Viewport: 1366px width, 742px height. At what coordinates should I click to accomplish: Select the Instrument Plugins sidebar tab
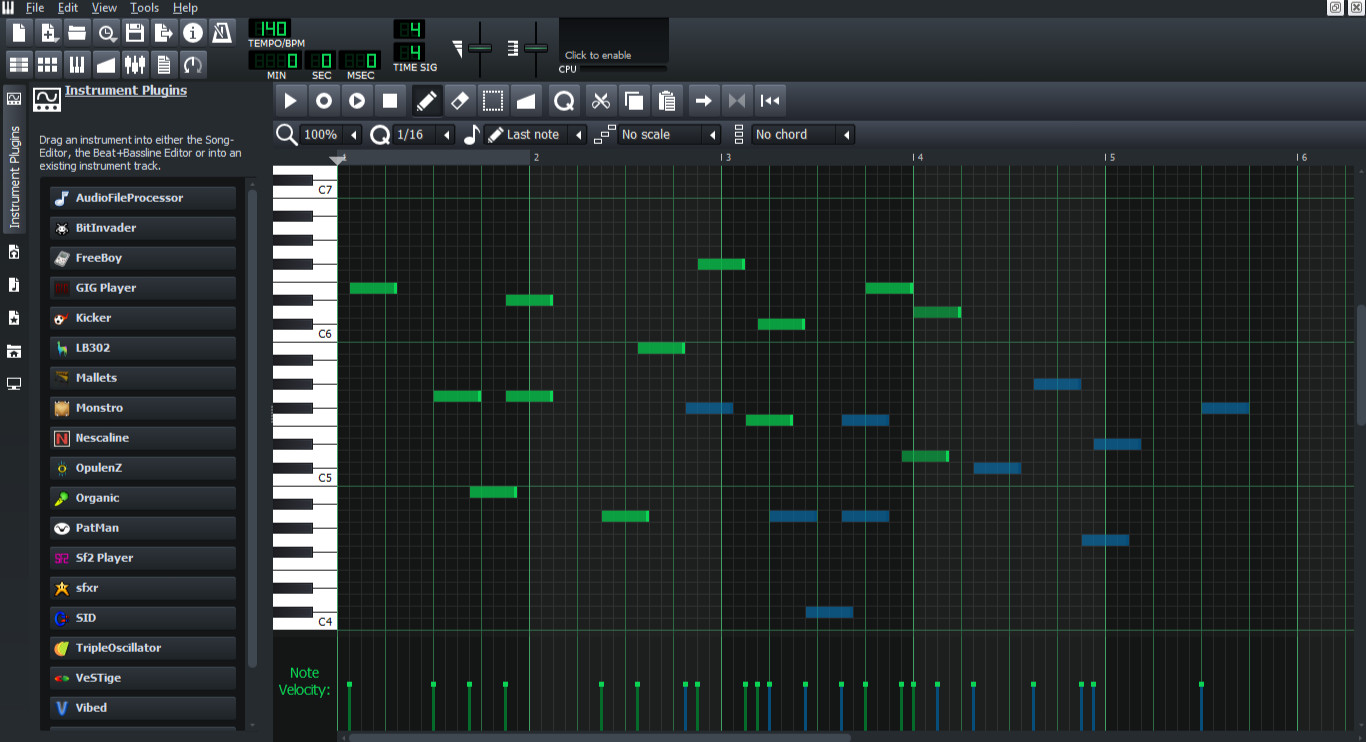coord(14,160)
